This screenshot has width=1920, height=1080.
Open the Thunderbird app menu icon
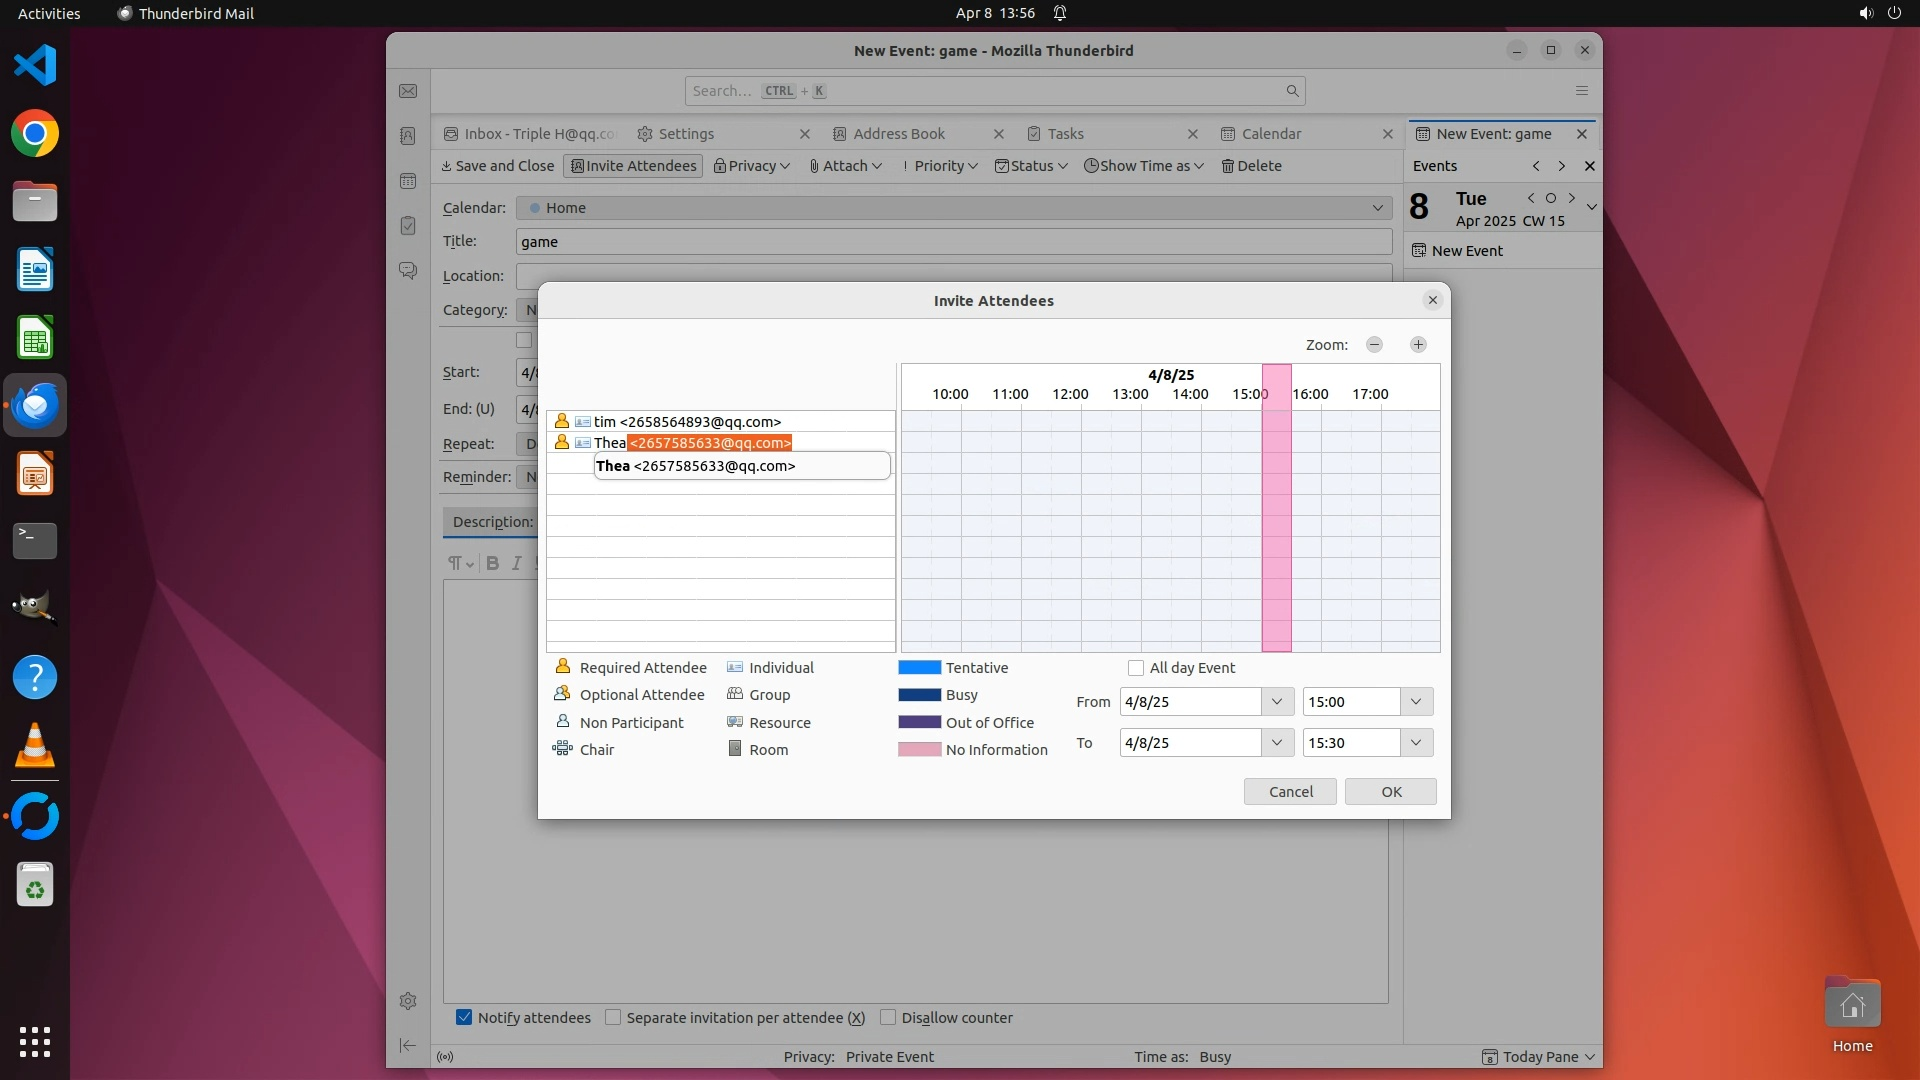pos(1581,91)
